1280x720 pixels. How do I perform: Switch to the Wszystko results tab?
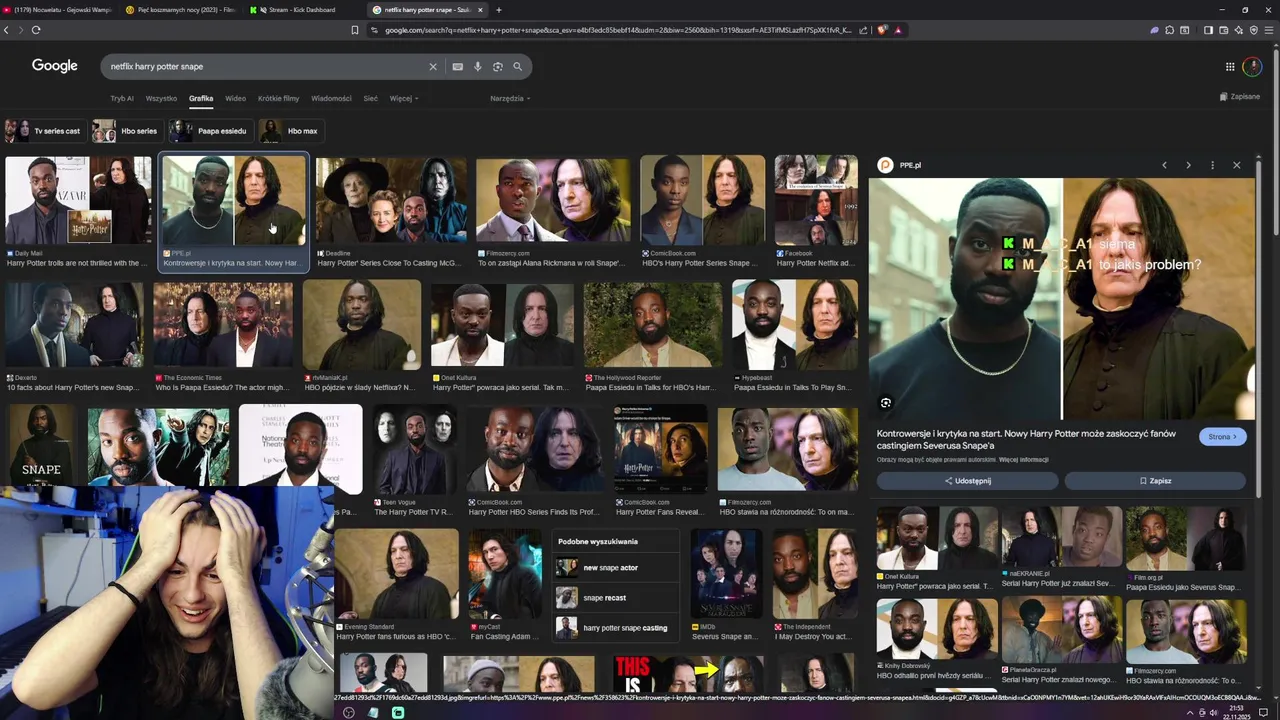[161, 98]
